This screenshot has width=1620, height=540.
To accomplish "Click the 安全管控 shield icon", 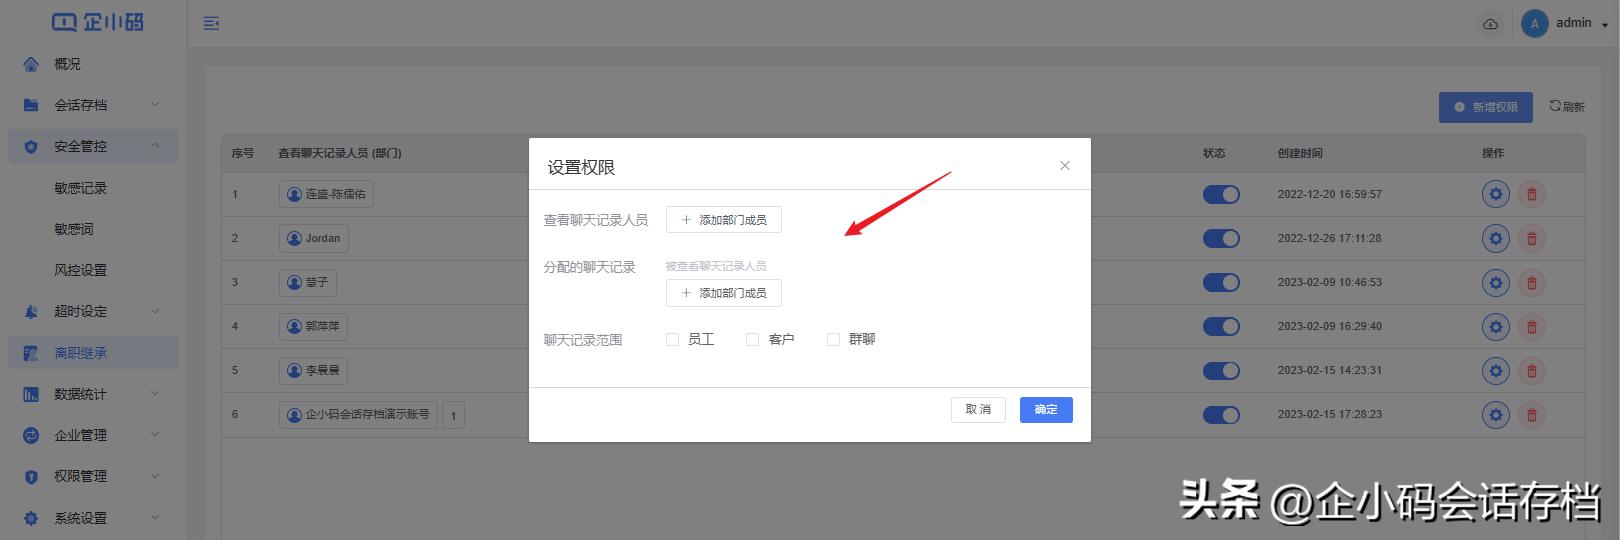I will pyautogui.click(x=31, y=146).
